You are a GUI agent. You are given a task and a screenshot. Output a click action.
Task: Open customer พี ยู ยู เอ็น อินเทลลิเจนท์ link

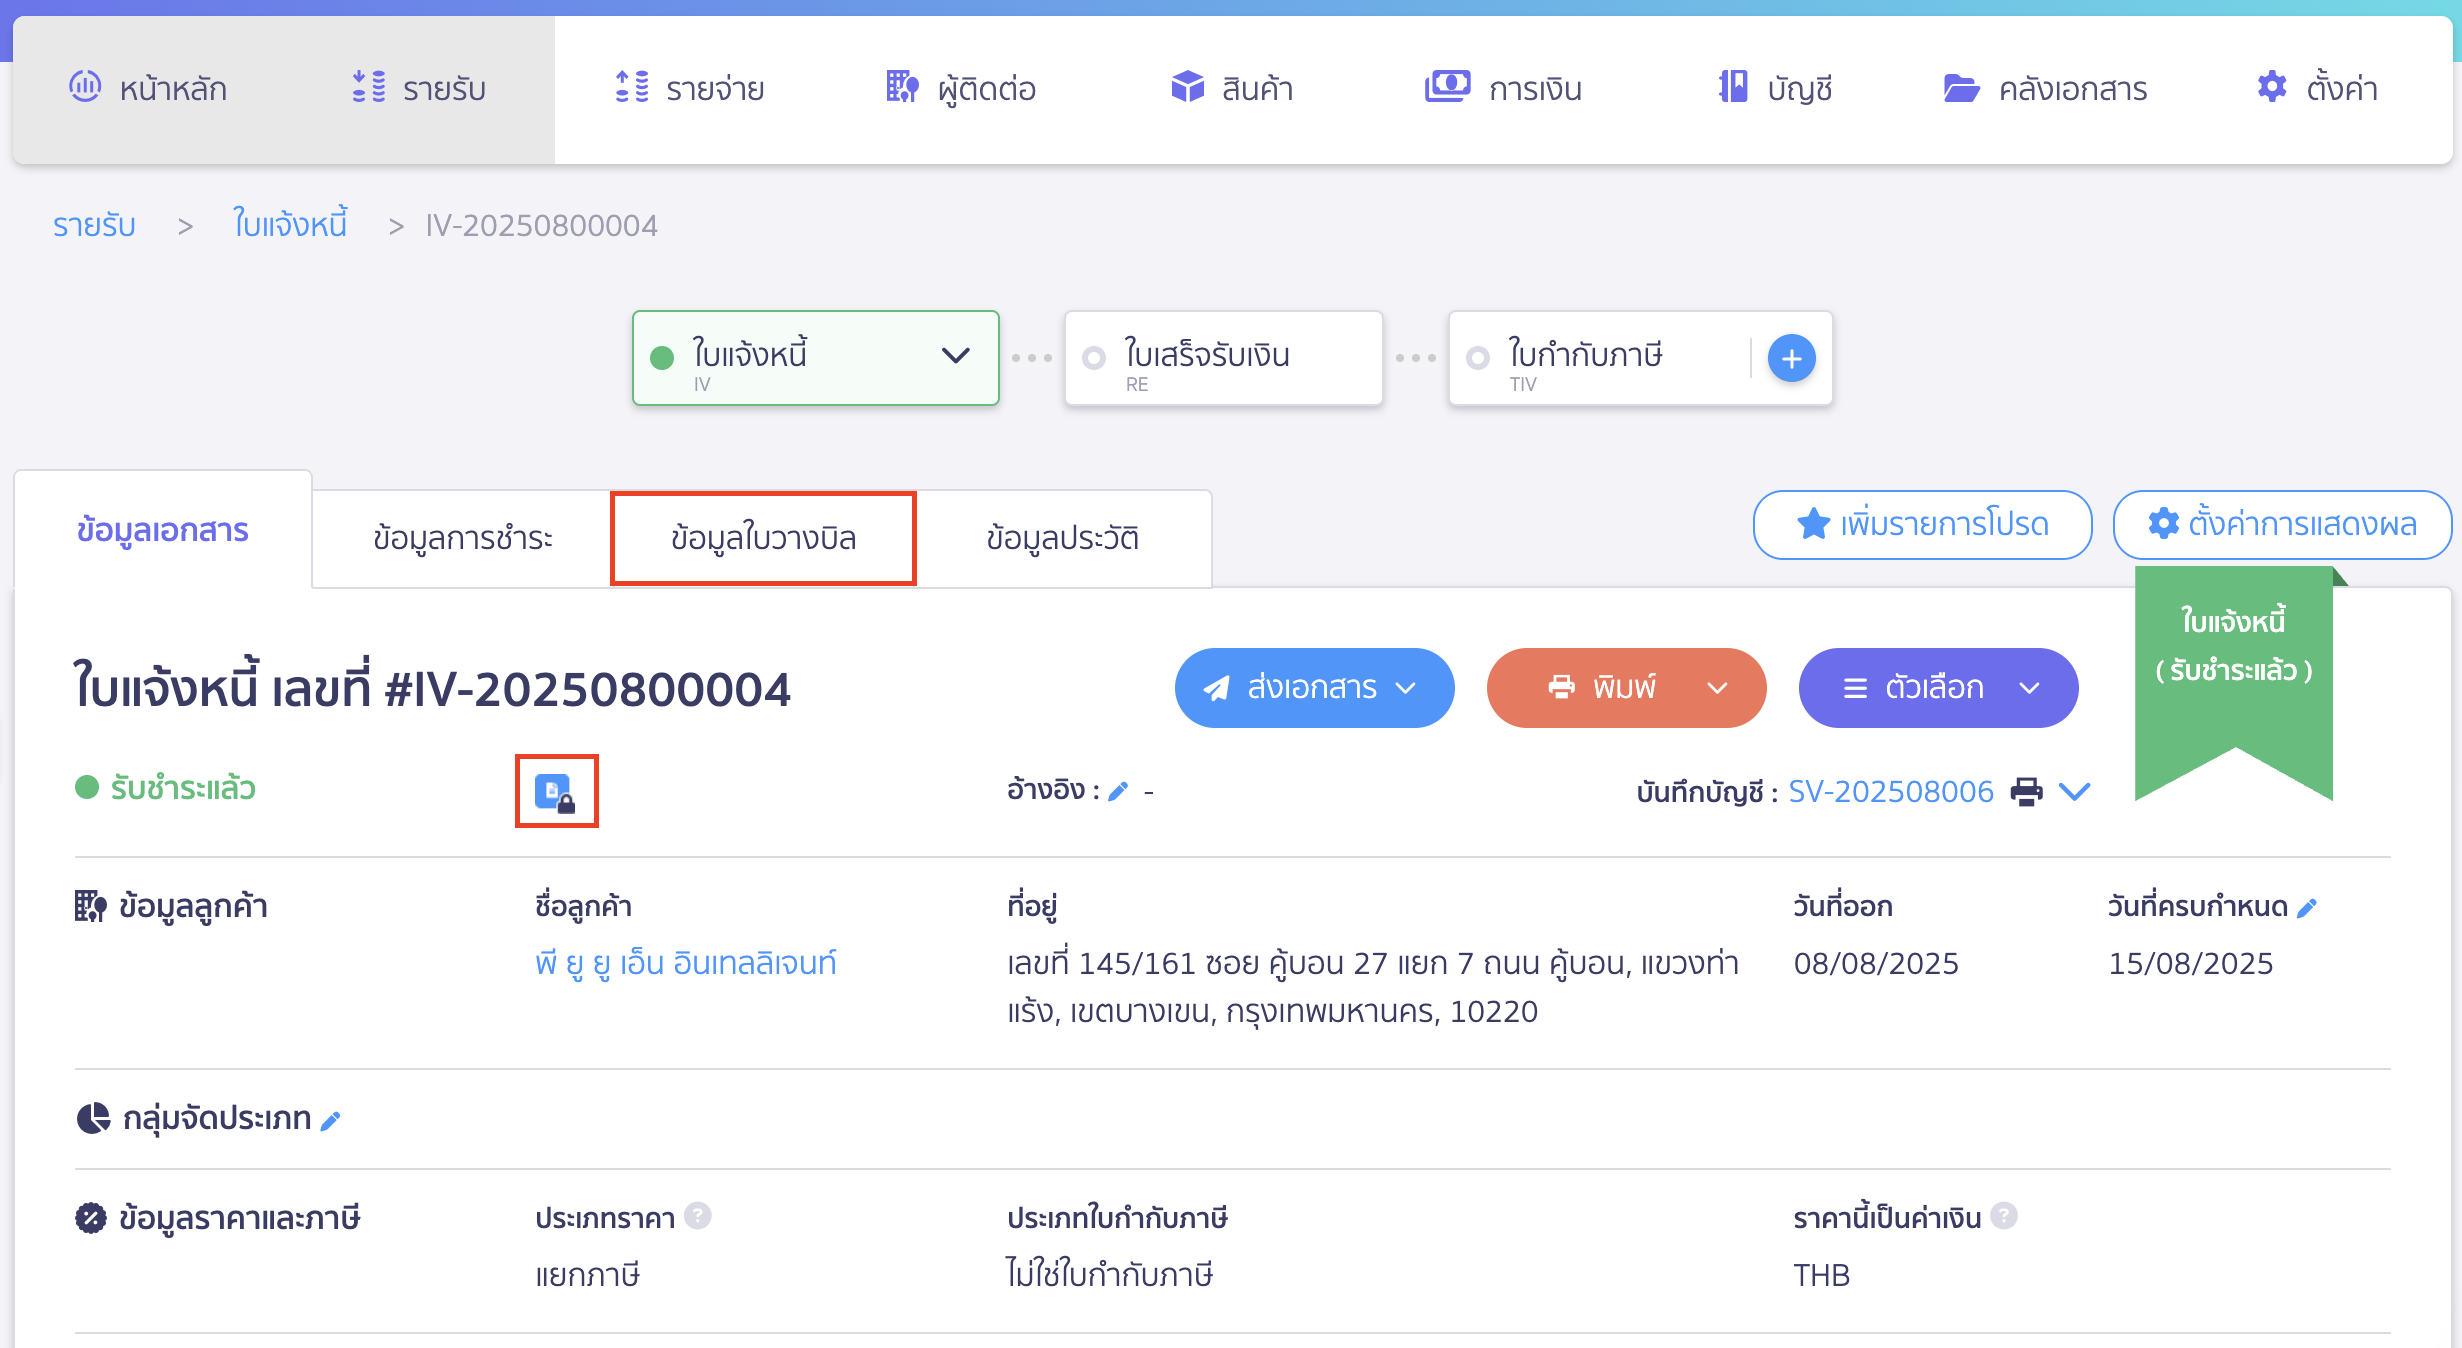click(686, 963)
